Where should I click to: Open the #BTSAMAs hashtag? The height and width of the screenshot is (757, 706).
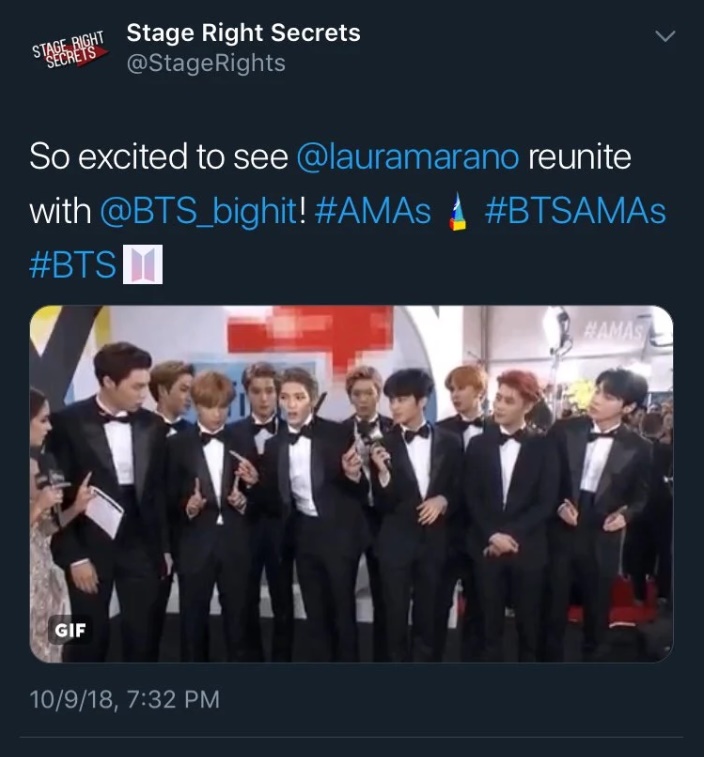574,213
